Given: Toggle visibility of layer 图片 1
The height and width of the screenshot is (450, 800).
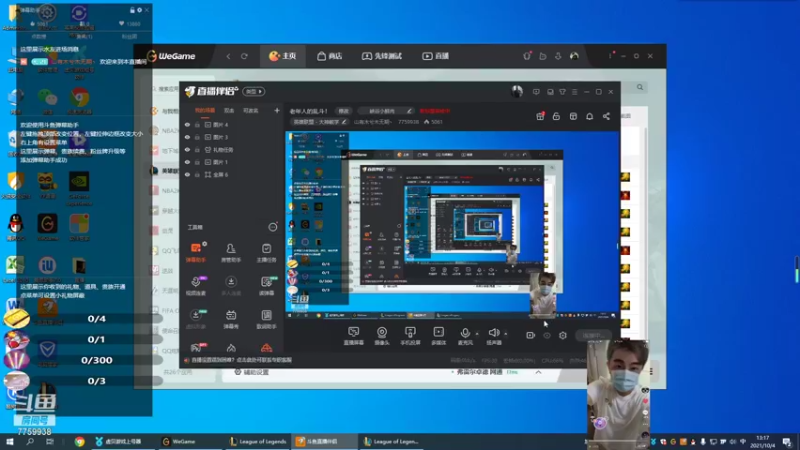Looking at the screenshot, I should click(187, 162).
